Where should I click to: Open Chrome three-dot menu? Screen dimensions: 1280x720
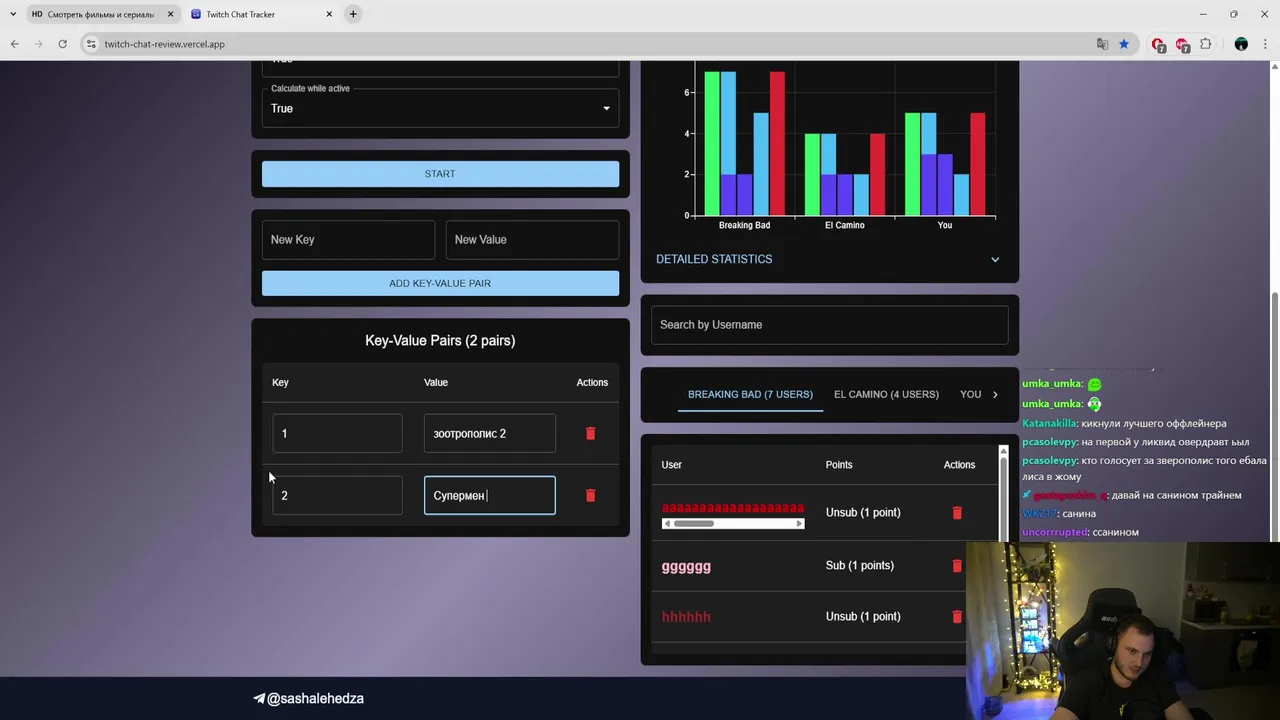point(1265,44)
